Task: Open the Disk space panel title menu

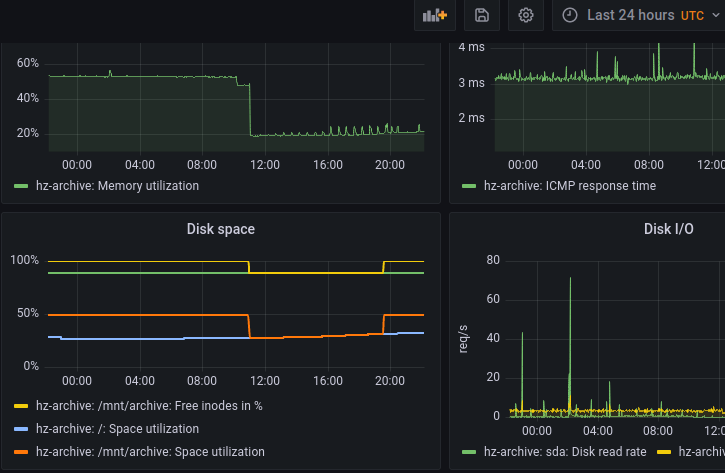Action: pyautogui.click(x=220, y=229)
